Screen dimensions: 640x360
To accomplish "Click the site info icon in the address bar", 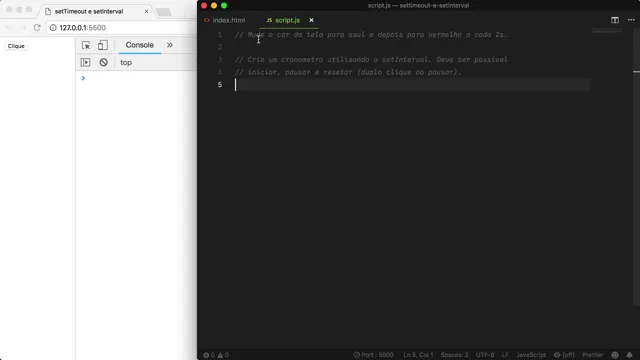I will [x=53, y=28].
